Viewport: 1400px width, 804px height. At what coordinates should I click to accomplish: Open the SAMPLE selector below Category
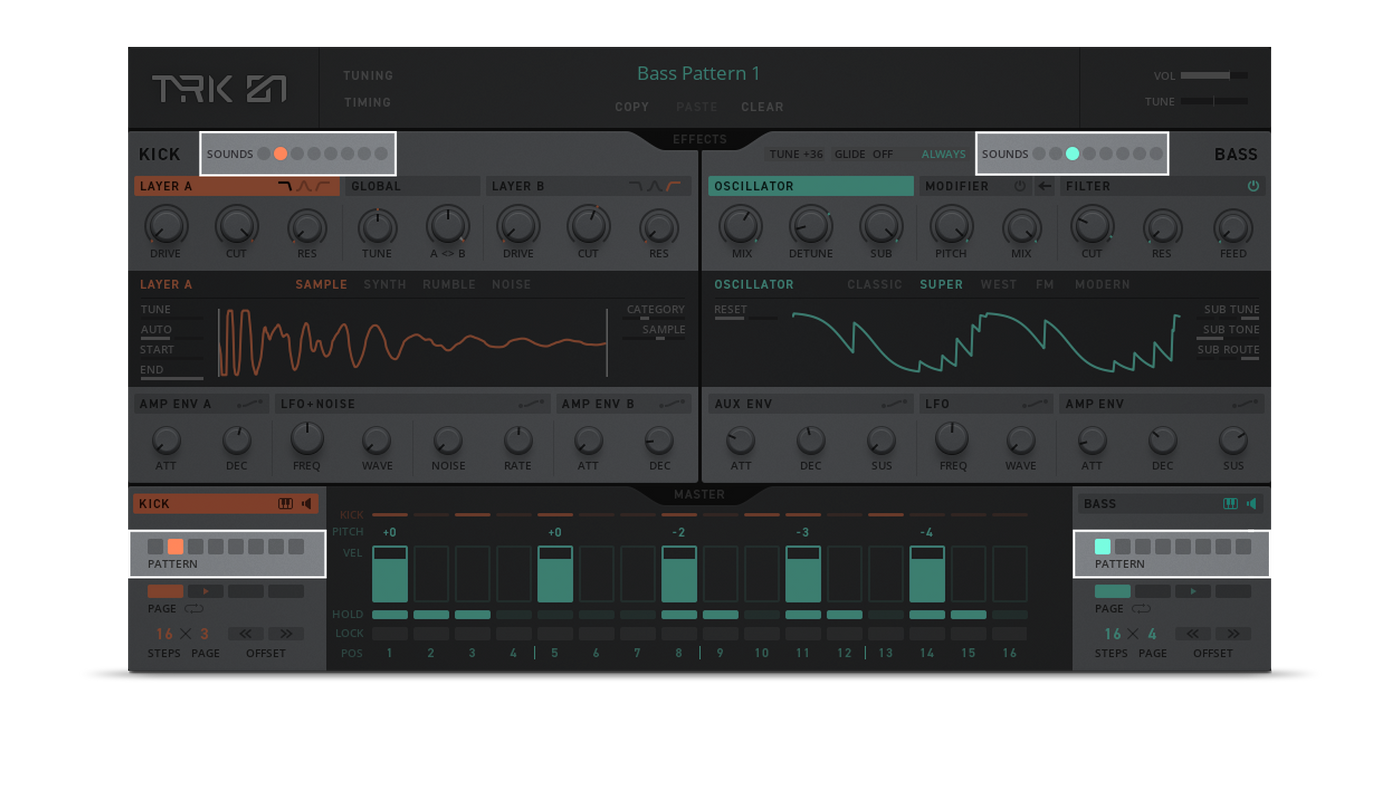point(663,330)
